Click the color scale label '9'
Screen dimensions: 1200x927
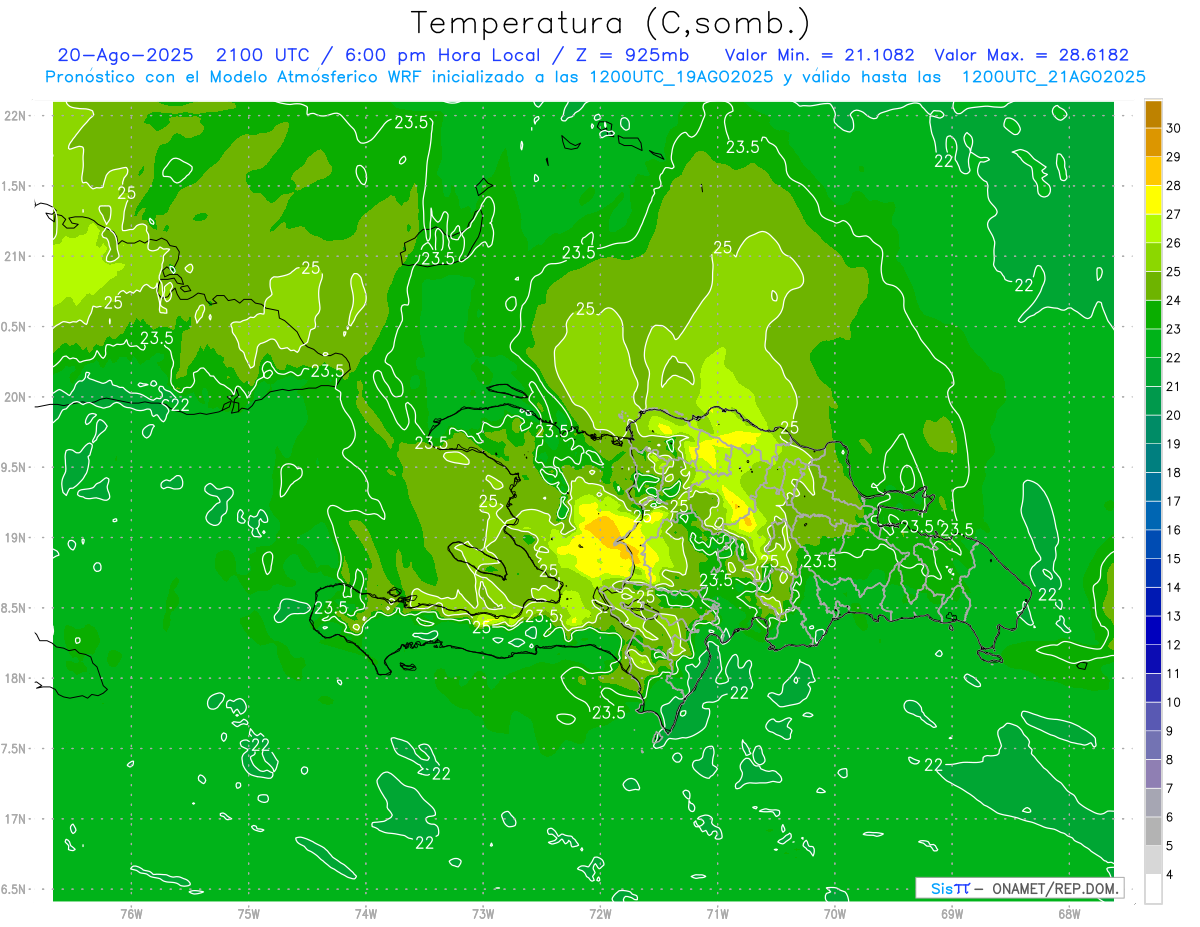[x=1170, y=731]
